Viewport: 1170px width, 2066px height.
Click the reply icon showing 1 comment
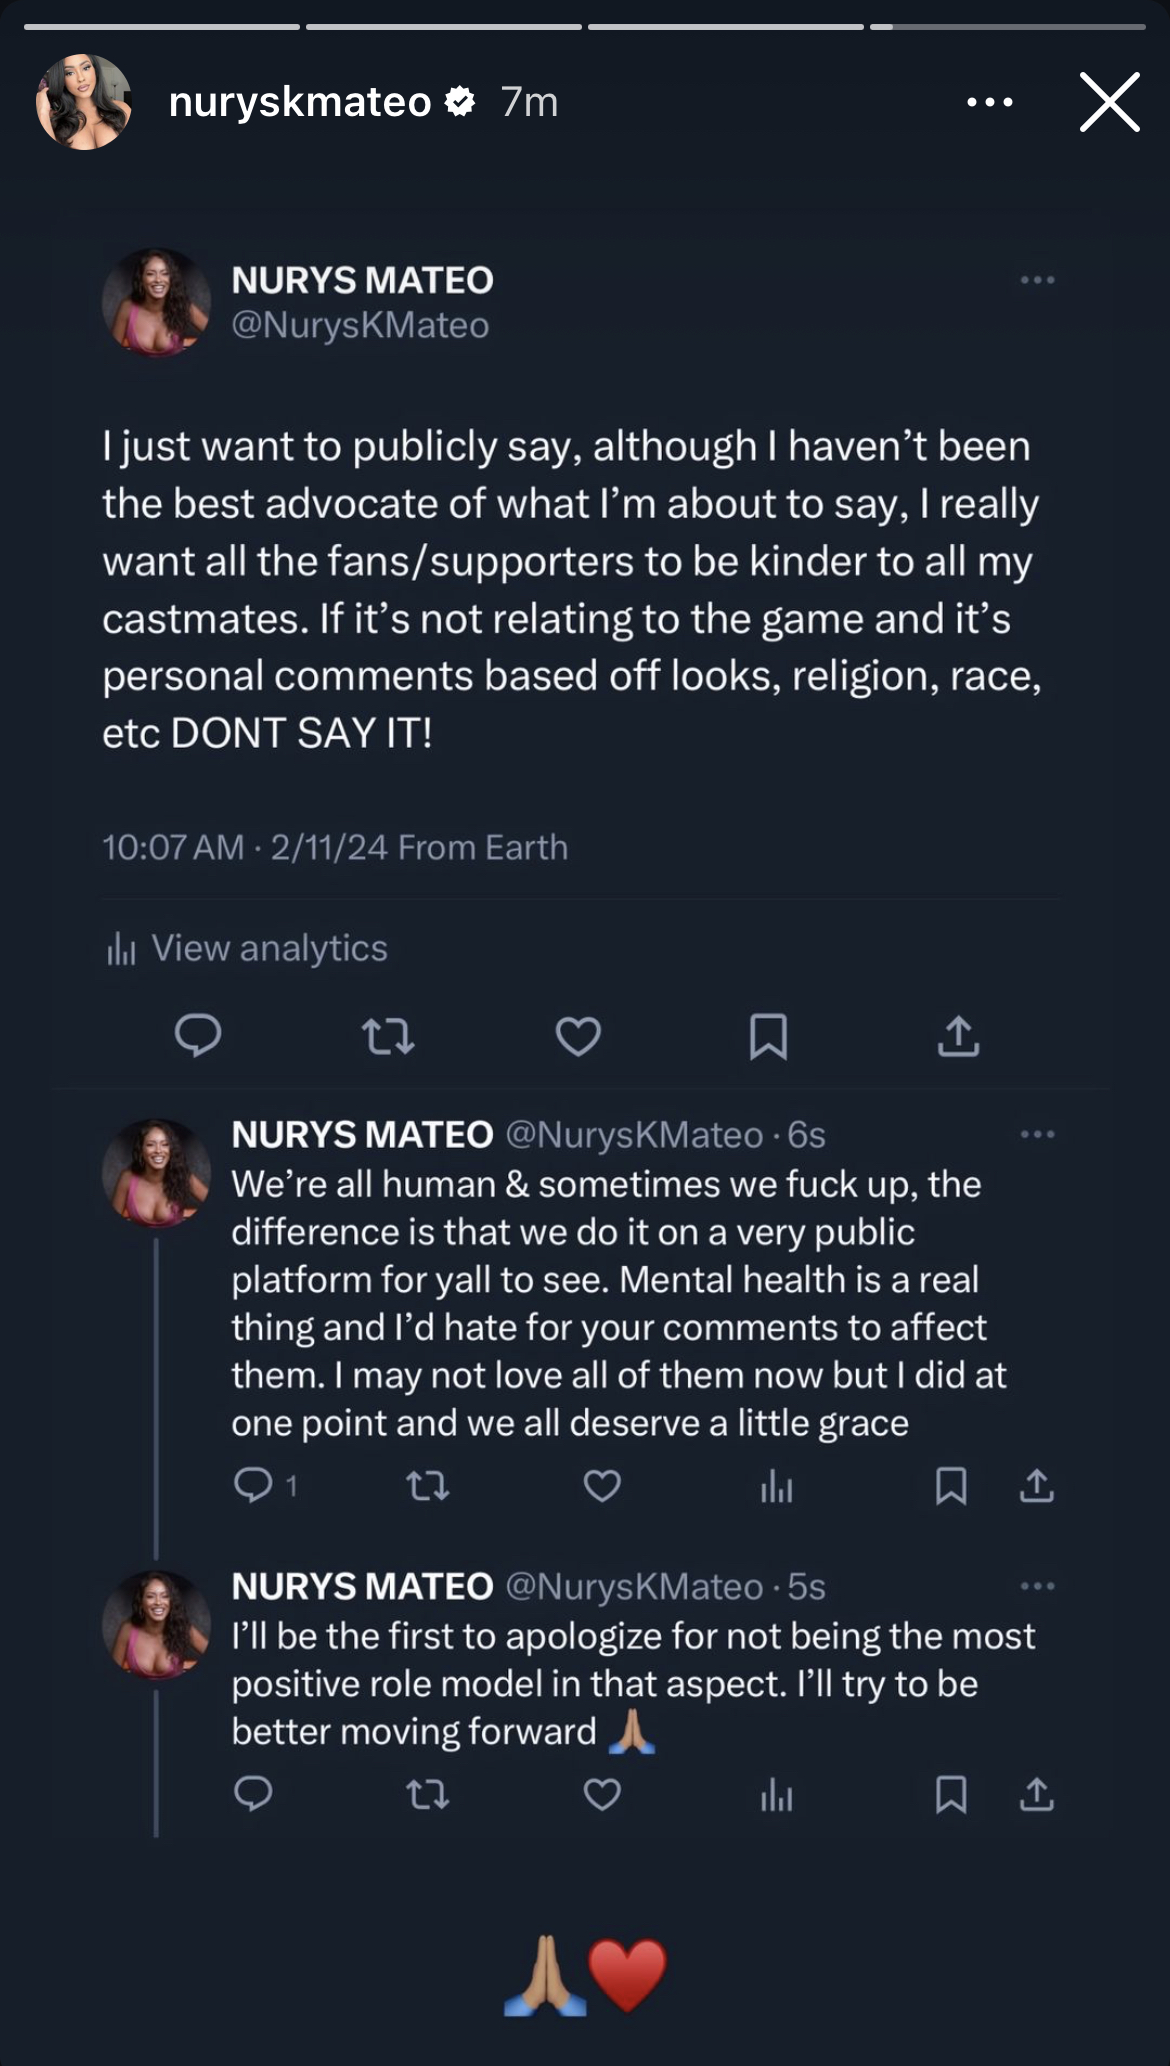pos(264,1486)
